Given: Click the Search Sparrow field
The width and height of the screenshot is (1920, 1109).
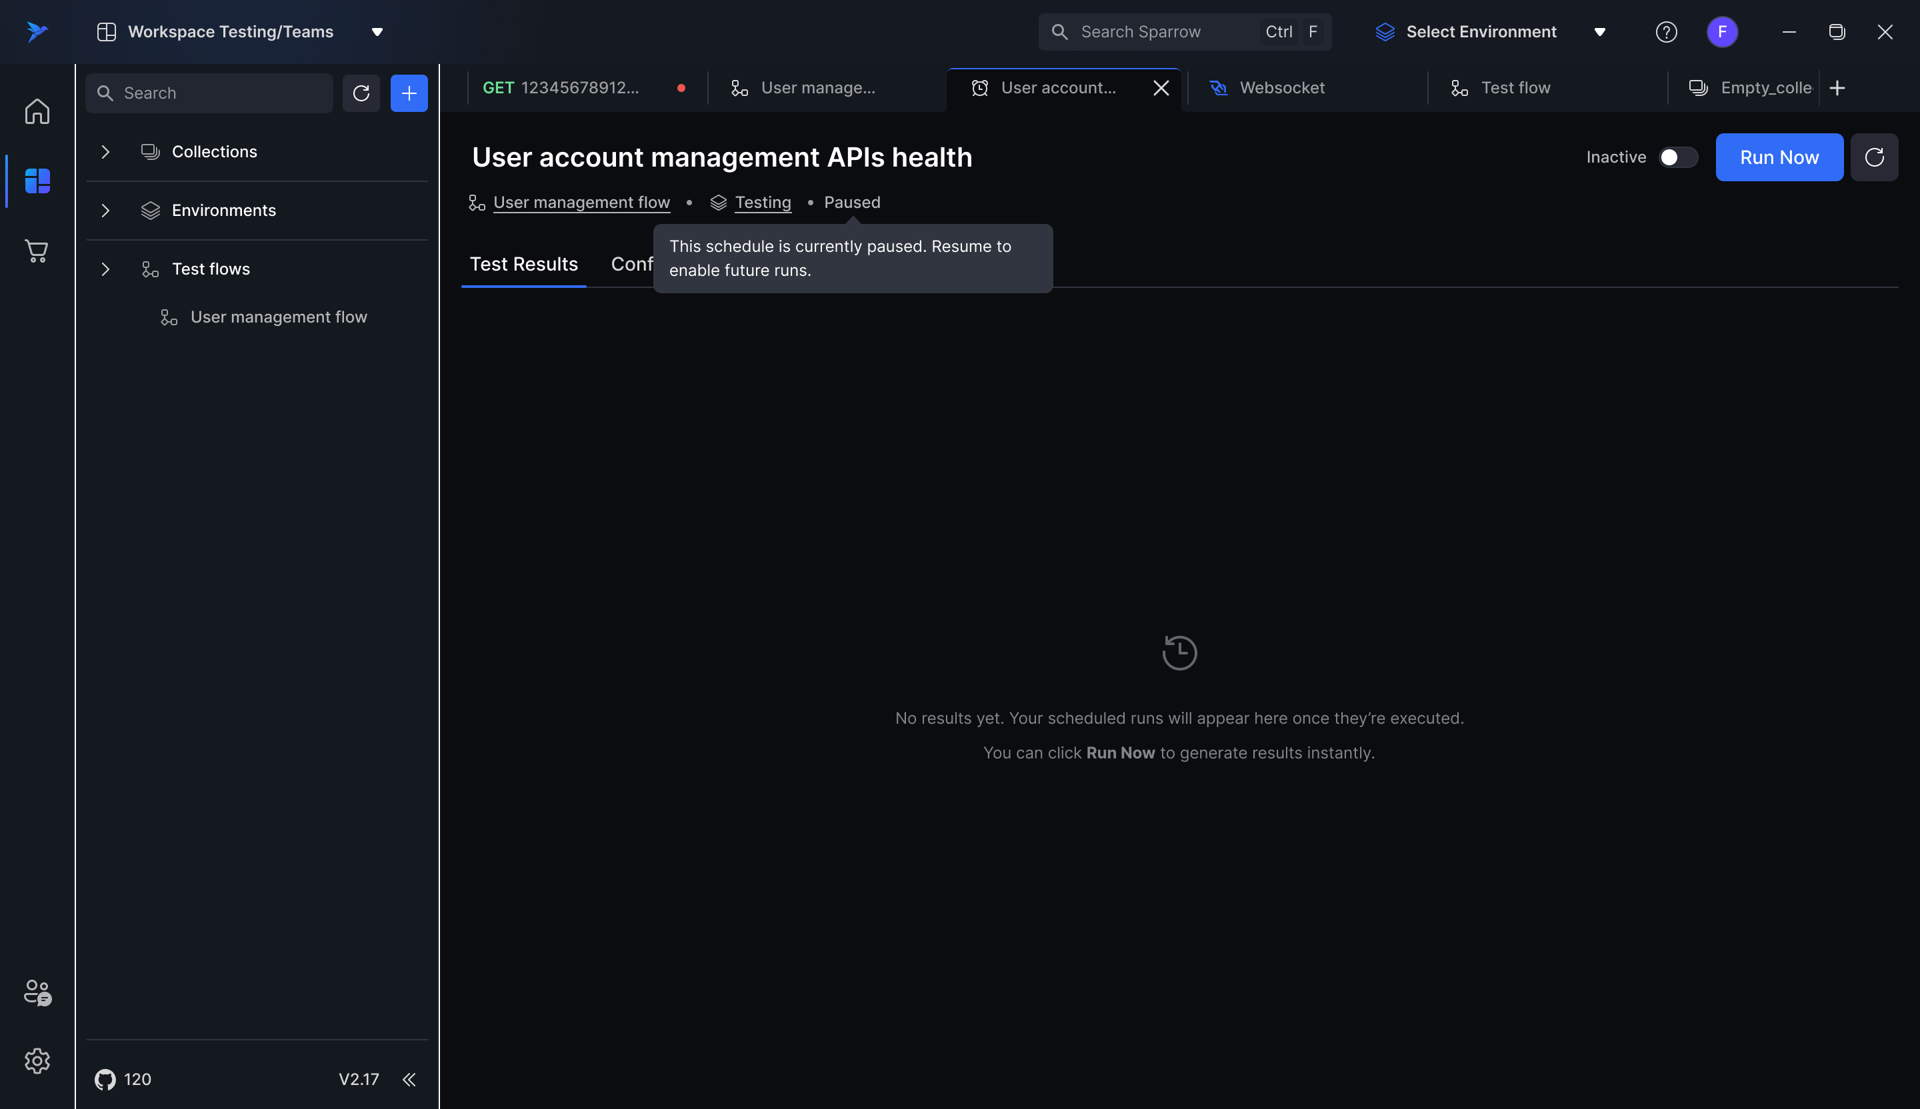Looking at the screenshot, I should pyautogui.click(x=1160, y=32).
